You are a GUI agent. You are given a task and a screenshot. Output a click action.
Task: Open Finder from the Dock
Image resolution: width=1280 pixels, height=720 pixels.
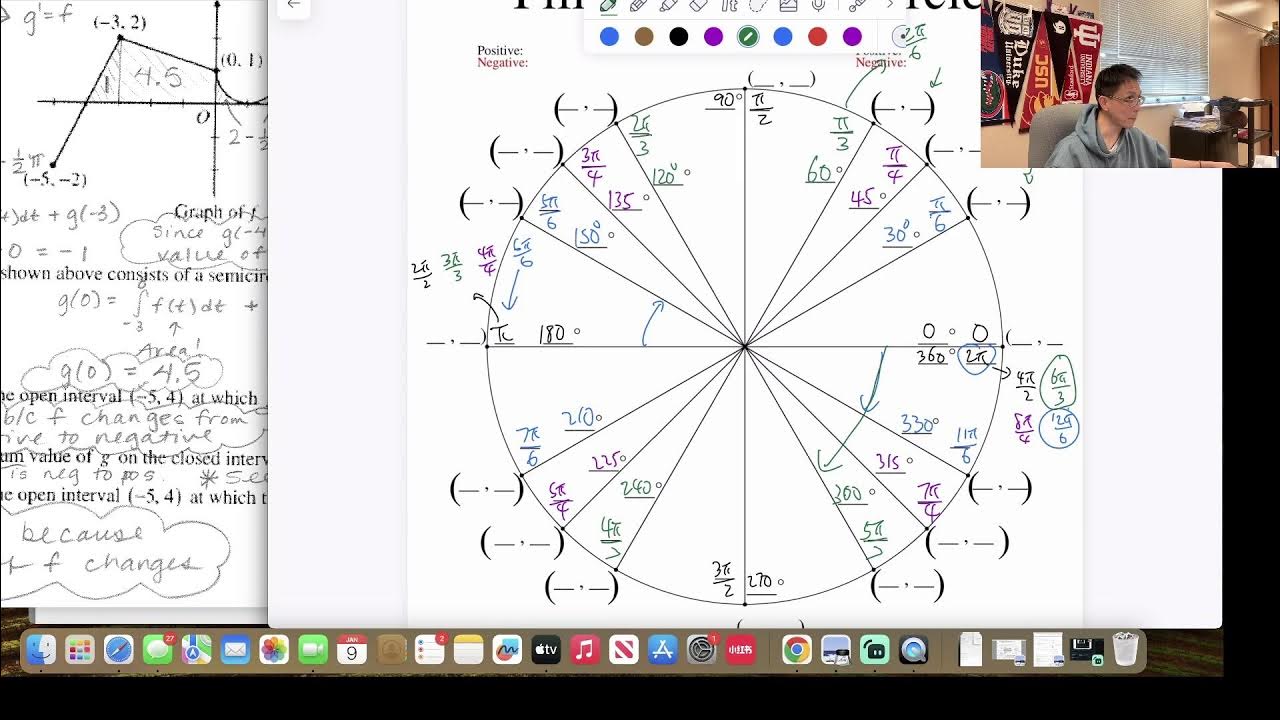41,650
